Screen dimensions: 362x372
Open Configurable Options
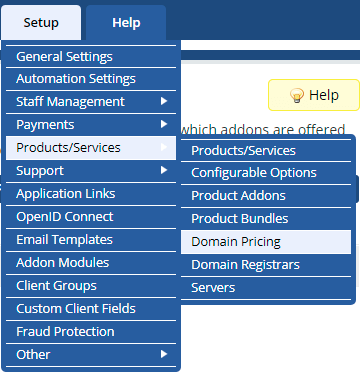tap(266, 173)
